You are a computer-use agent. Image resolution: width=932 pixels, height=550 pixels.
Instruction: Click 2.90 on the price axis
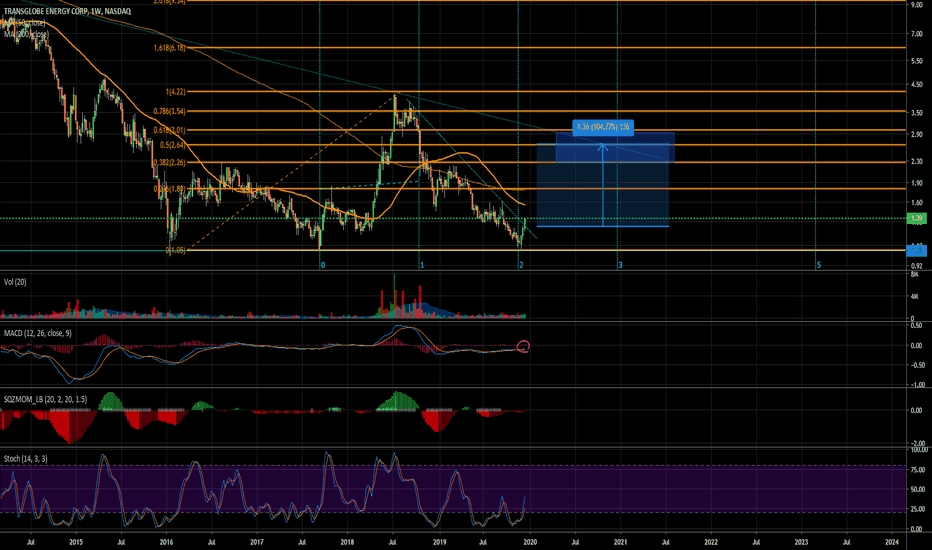917,135
